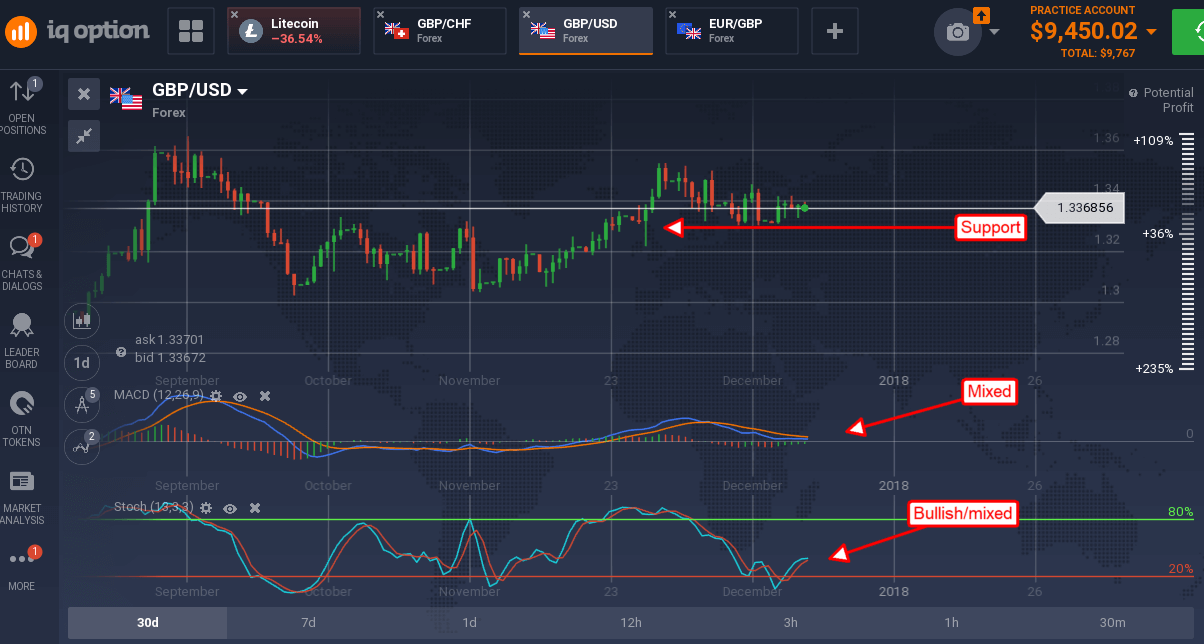
Task: Add a new asset tab with plus
Action: (x=835, y=31)
